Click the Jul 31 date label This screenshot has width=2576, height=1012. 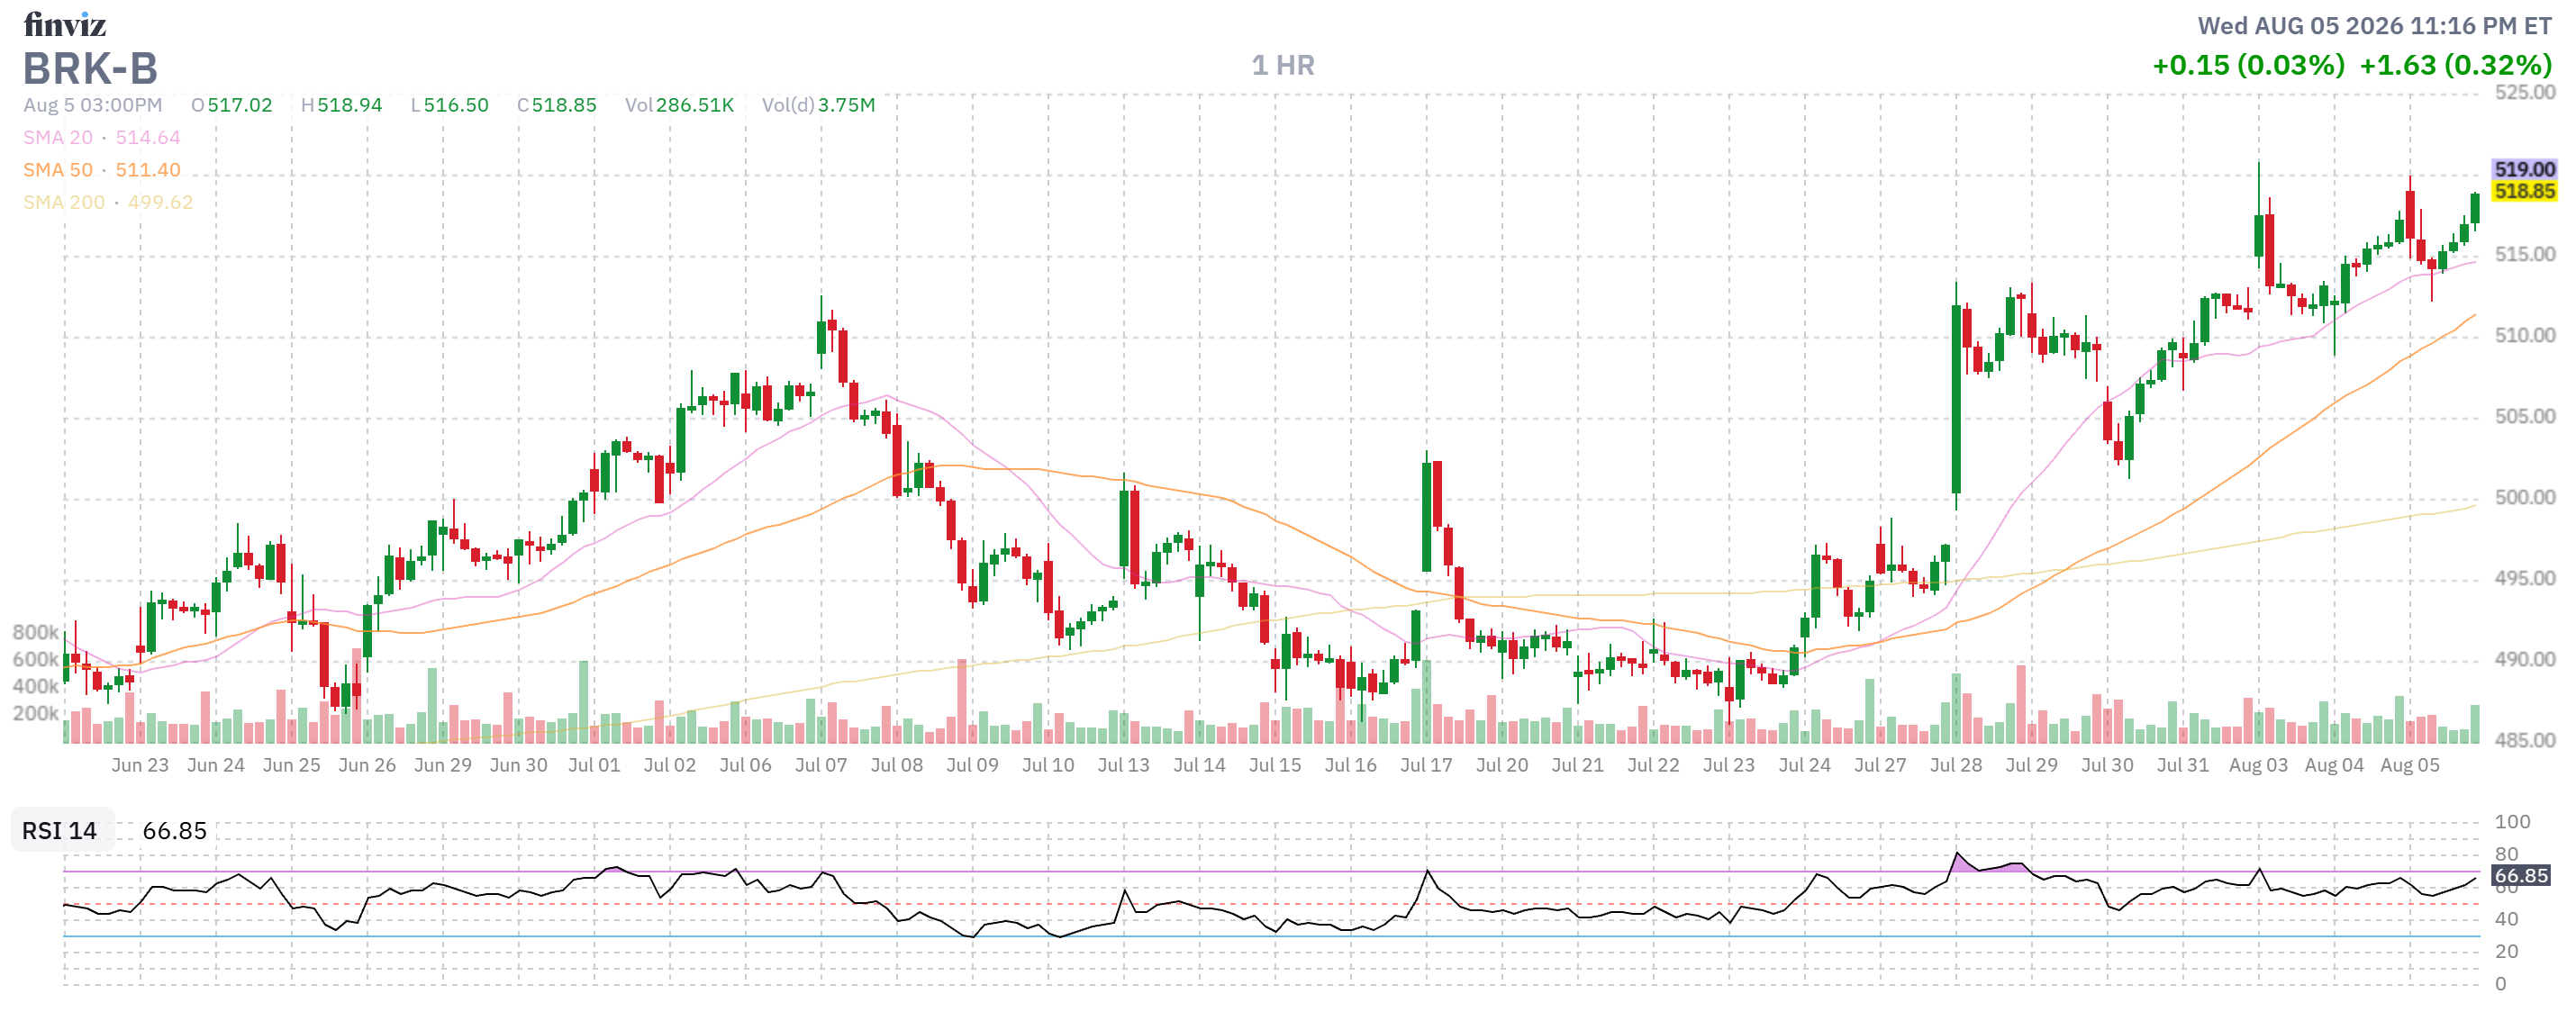pos(2182,766)
